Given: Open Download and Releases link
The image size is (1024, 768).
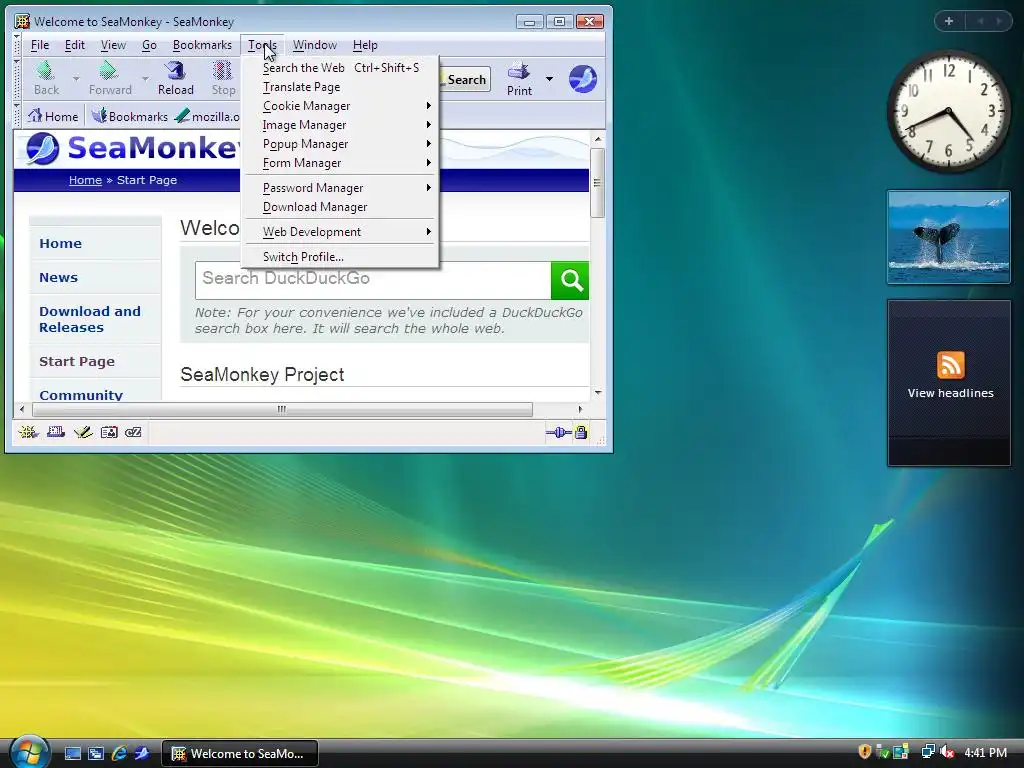Looking at the screenshot, I should tap(89, 319).
